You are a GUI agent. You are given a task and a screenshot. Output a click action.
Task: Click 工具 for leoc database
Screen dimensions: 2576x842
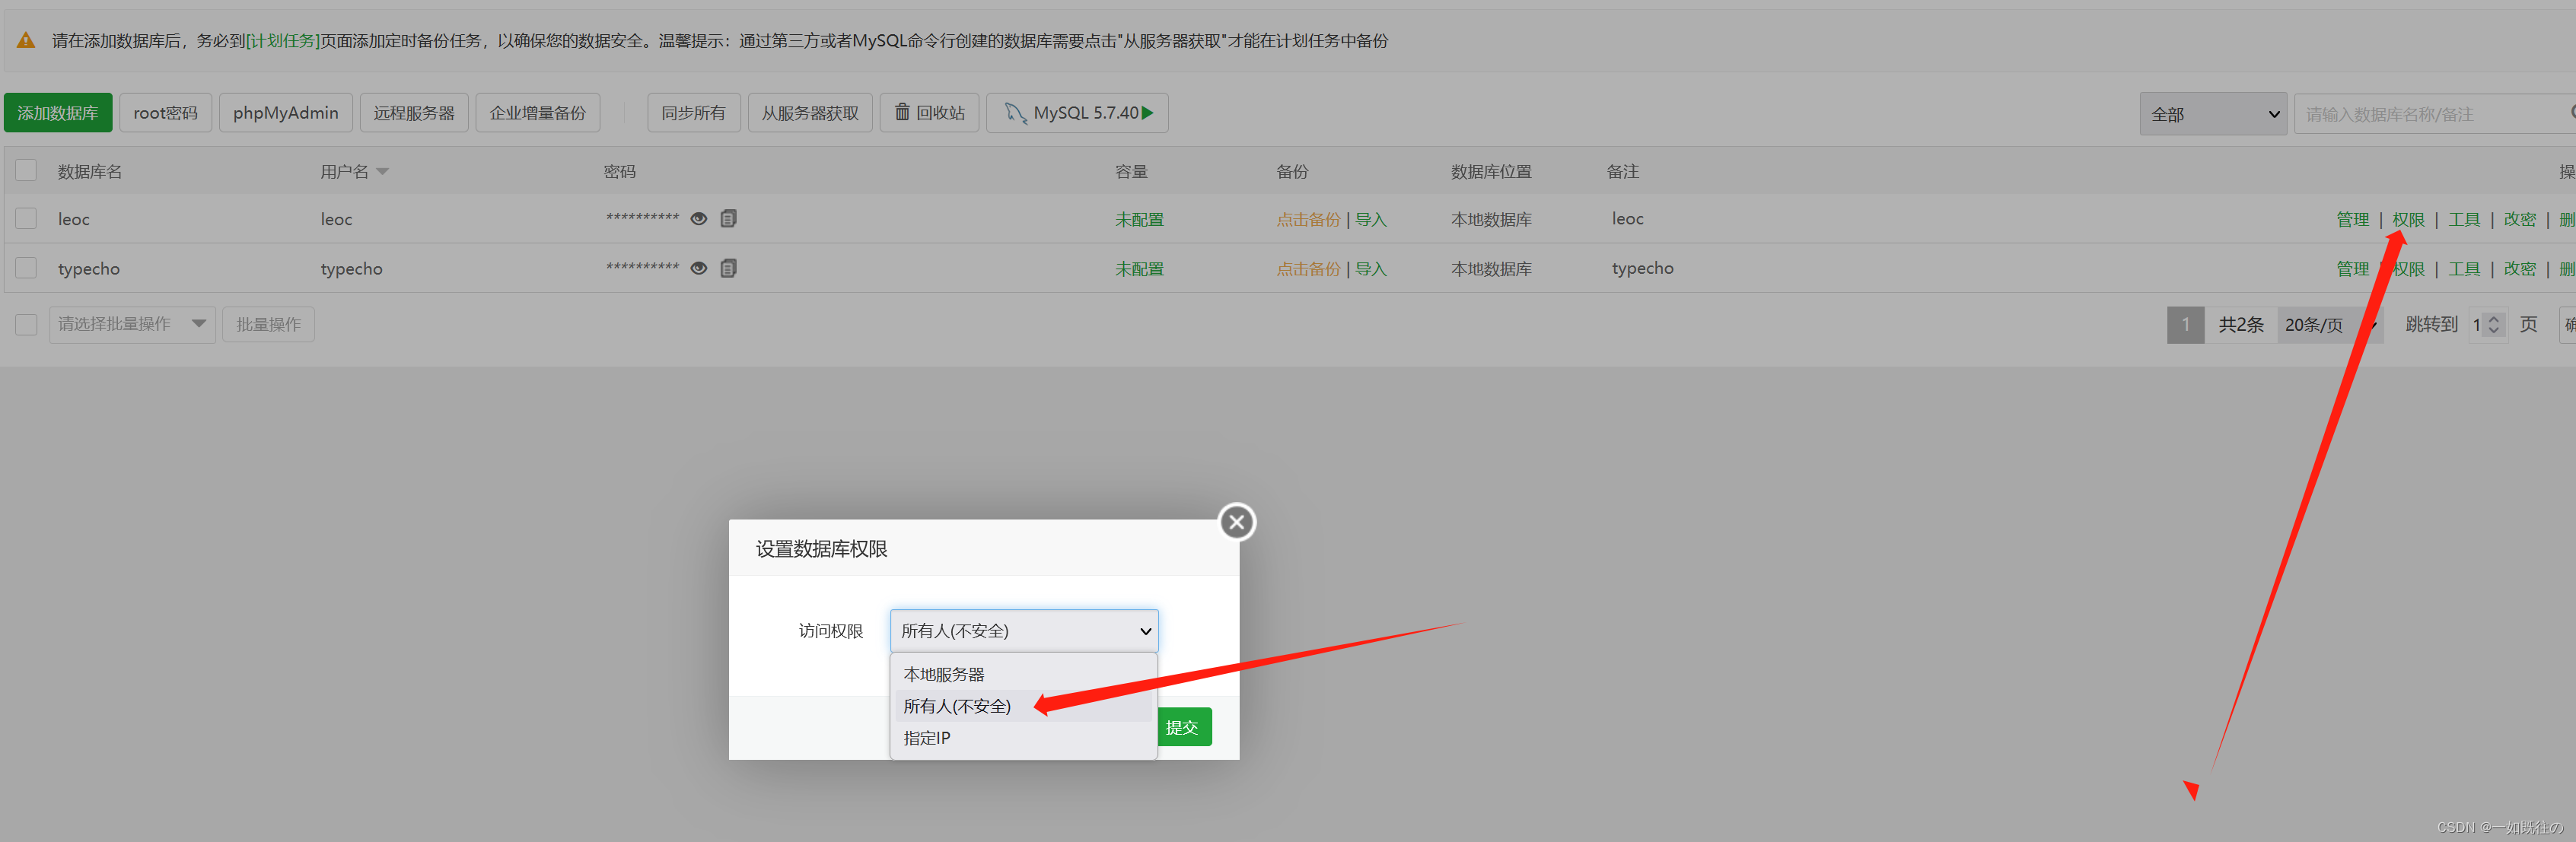coord(2465,219)
